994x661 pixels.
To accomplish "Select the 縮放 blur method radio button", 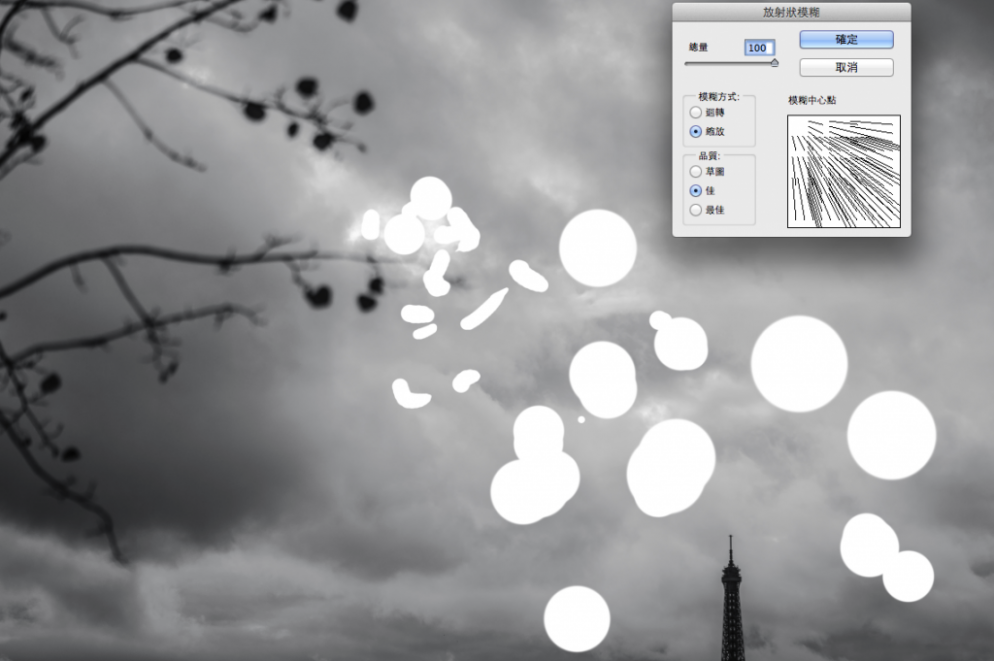I will tap(696, 131).
